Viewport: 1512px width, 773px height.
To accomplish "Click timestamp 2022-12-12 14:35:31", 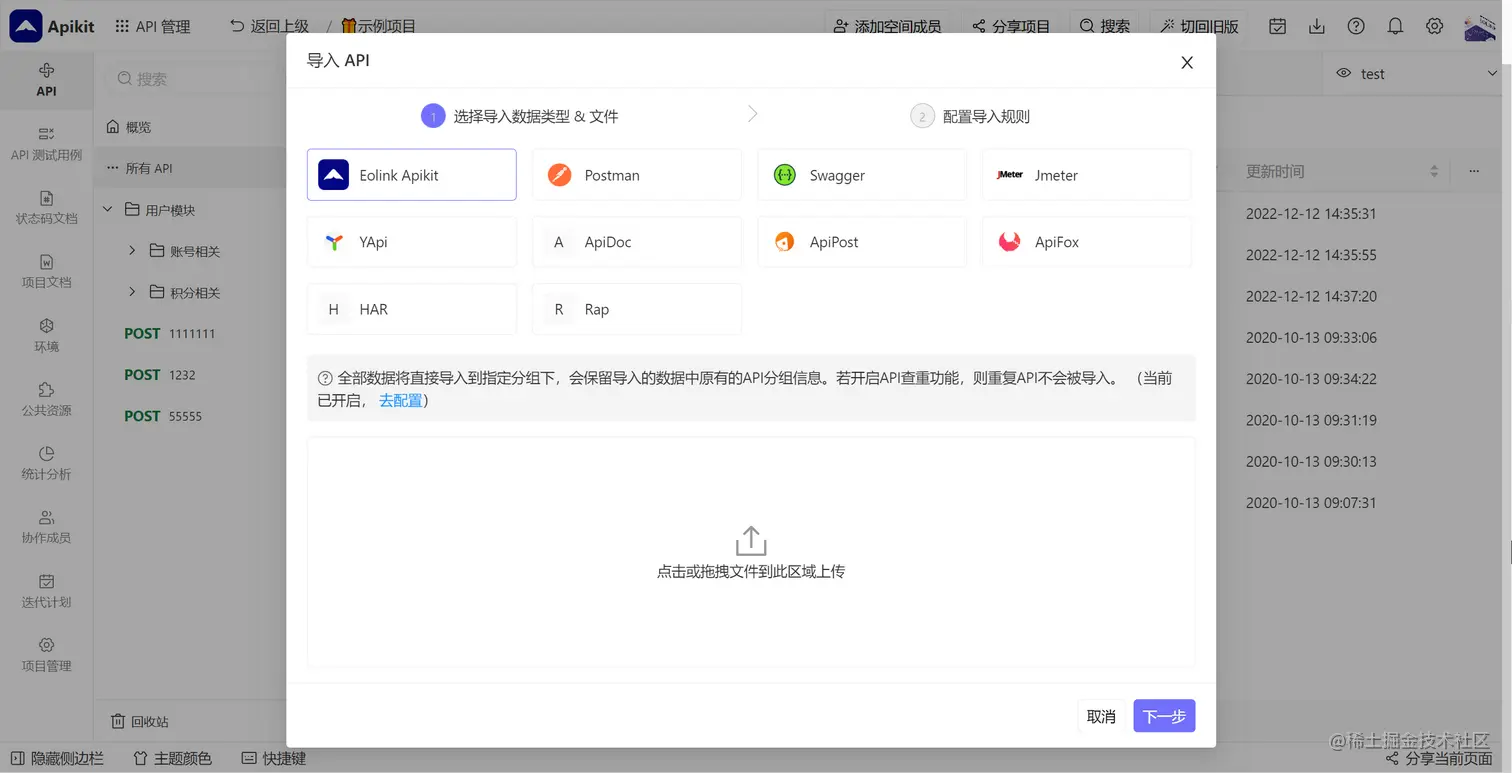I will (1311, 214).
